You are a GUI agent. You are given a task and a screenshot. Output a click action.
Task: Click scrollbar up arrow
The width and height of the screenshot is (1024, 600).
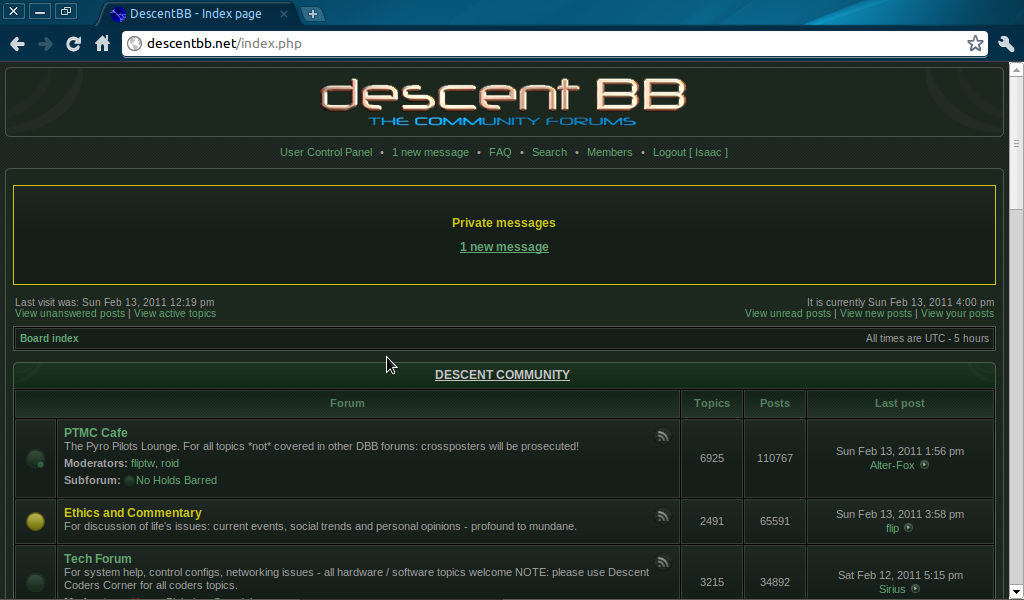click(1016, 69)
